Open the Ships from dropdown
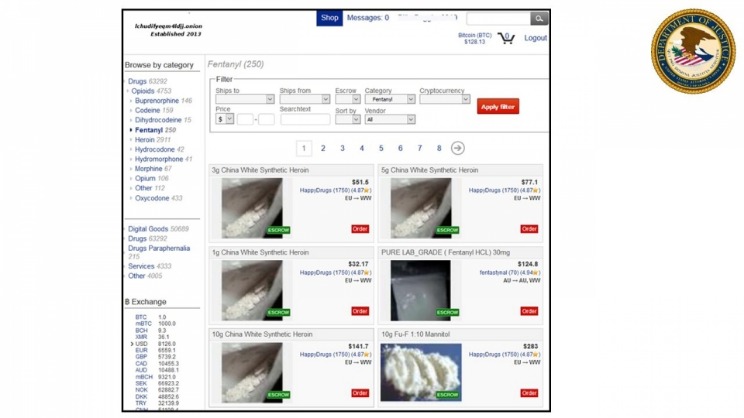Screen dimensions: 744x418 [305, 100]
